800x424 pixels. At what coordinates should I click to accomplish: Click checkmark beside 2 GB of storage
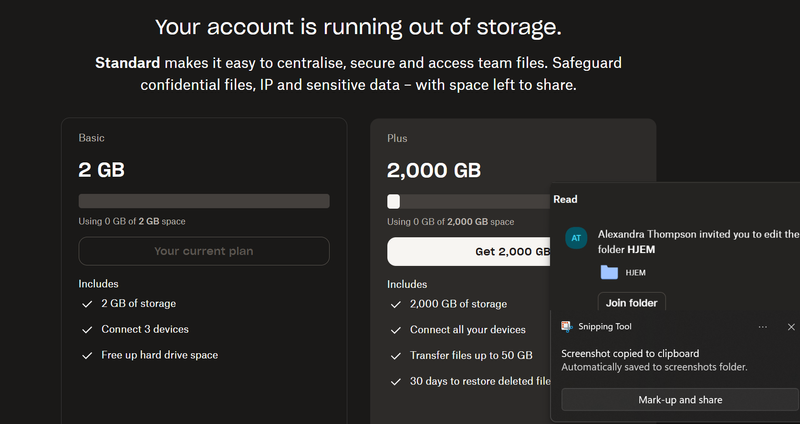tap(87, 303)
